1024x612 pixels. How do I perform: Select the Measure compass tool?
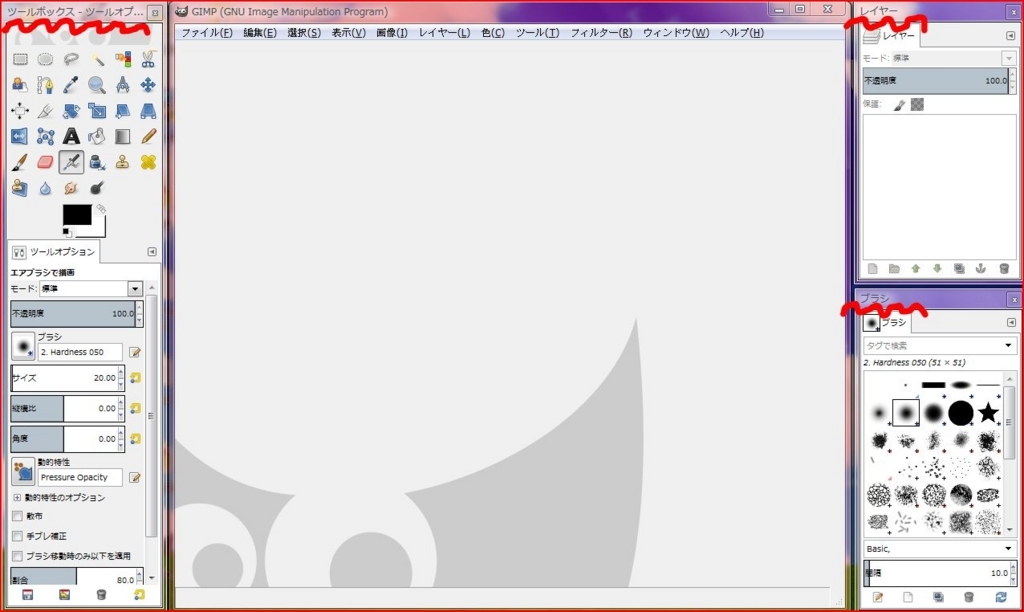[123, 85]
